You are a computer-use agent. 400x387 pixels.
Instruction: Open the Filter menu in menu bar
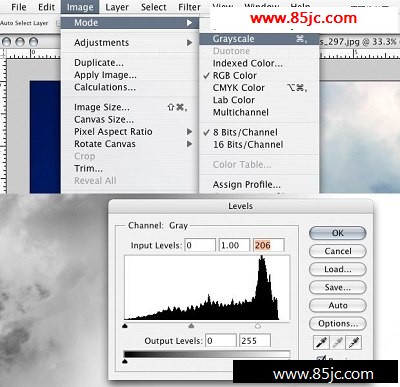click(x=189, y=7)
